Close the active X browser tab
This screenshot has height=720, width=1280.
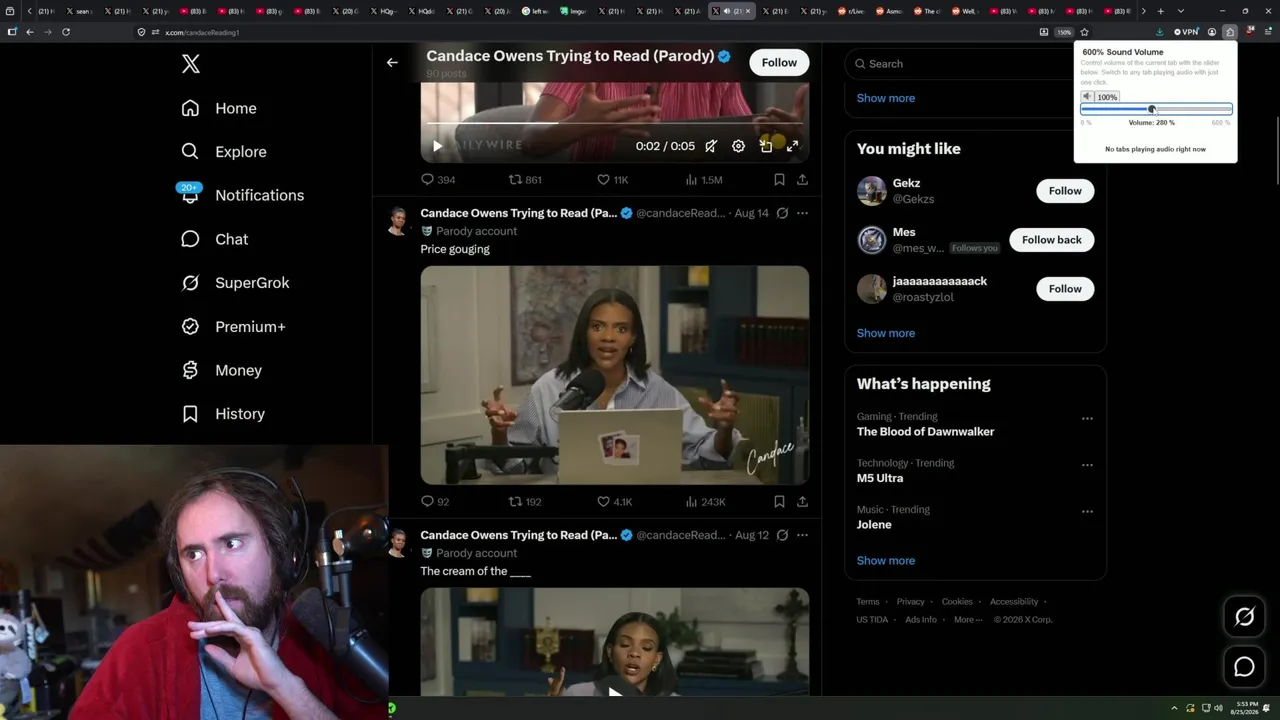pos(748,11)
